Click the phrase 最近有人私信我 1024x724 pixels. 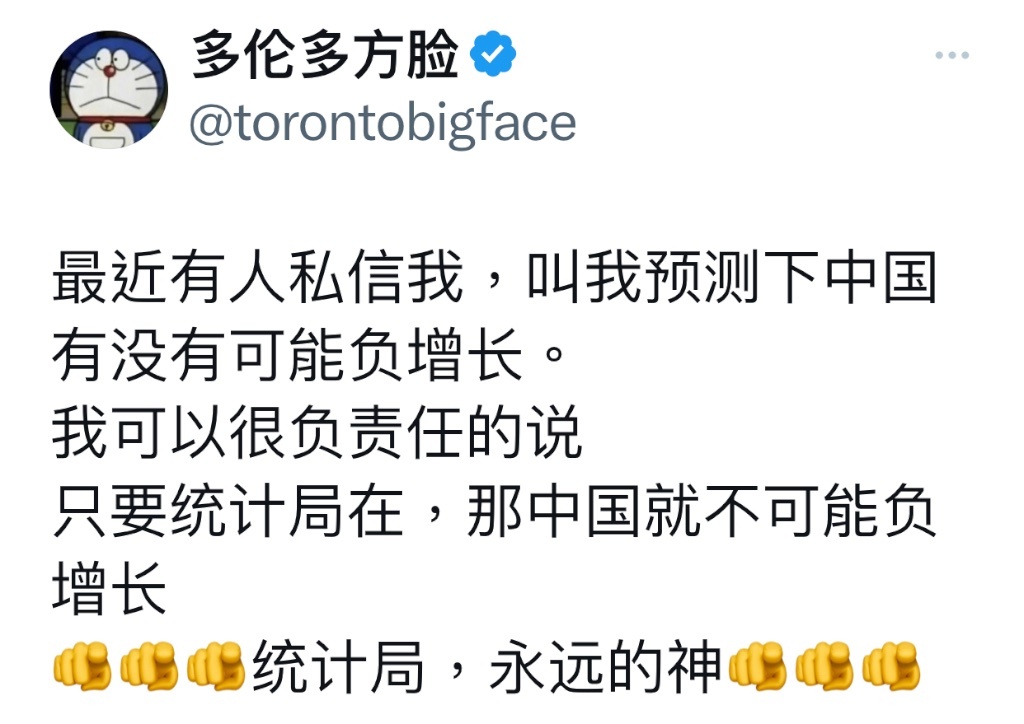(x=259, y=278)
